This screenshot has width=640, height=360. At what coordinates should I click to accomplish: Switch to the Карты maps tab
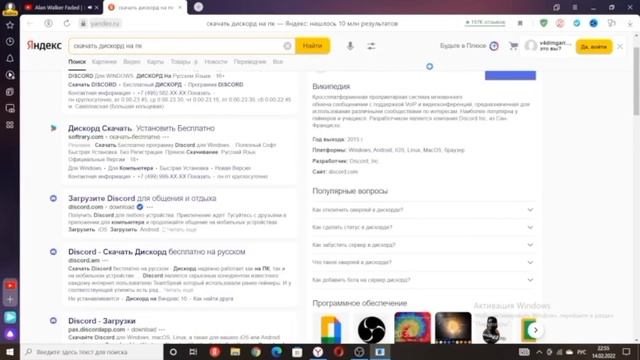pos(156,62)
